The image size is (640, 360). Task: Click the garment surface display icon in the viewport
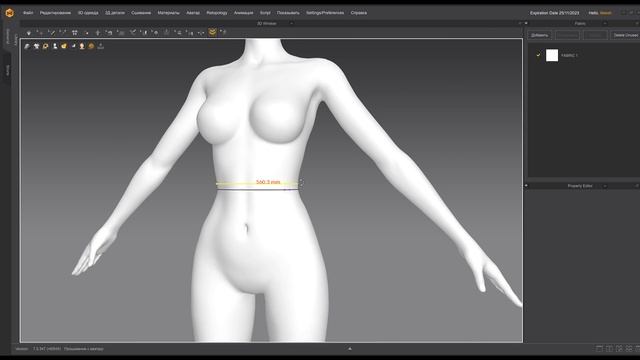point(27,46)
